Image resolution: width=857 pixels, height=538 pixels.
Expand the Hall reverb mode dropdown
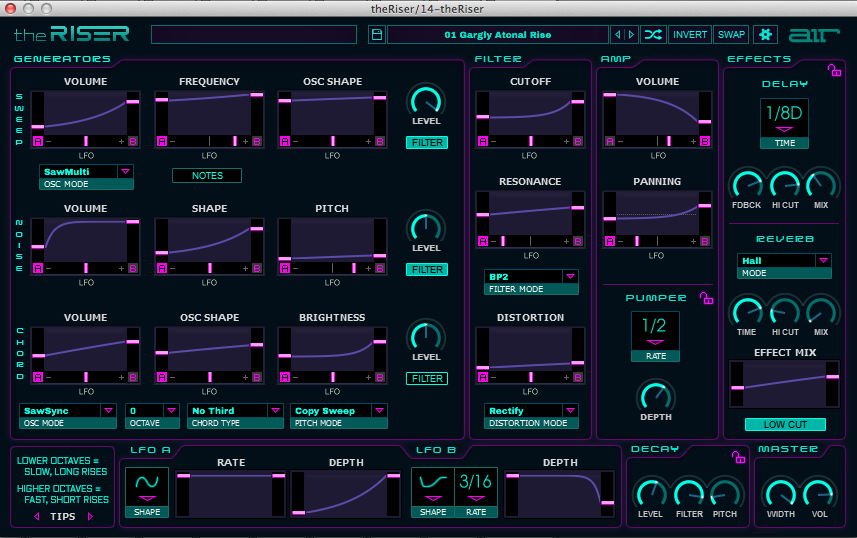[824, 260]
